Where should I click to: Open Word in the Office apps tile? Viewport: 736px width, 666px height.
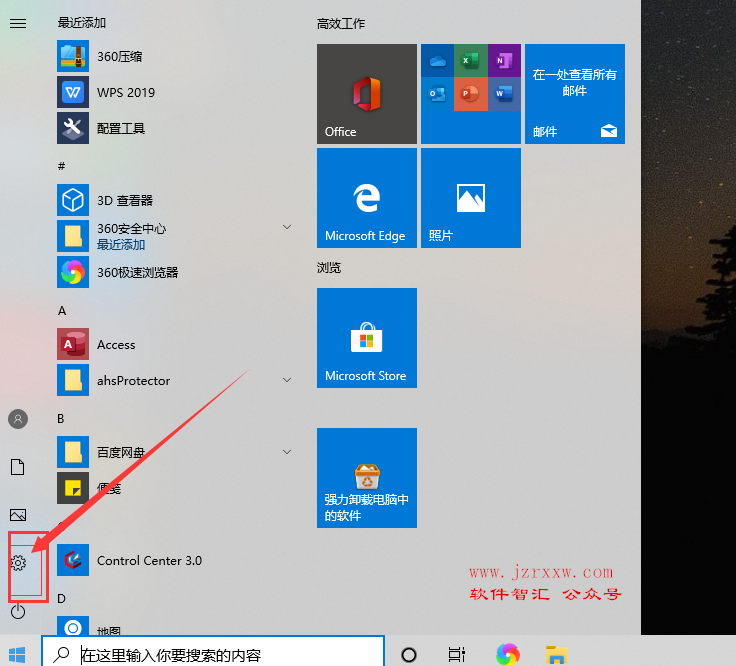pyautogui.click(x=504, y=94)
